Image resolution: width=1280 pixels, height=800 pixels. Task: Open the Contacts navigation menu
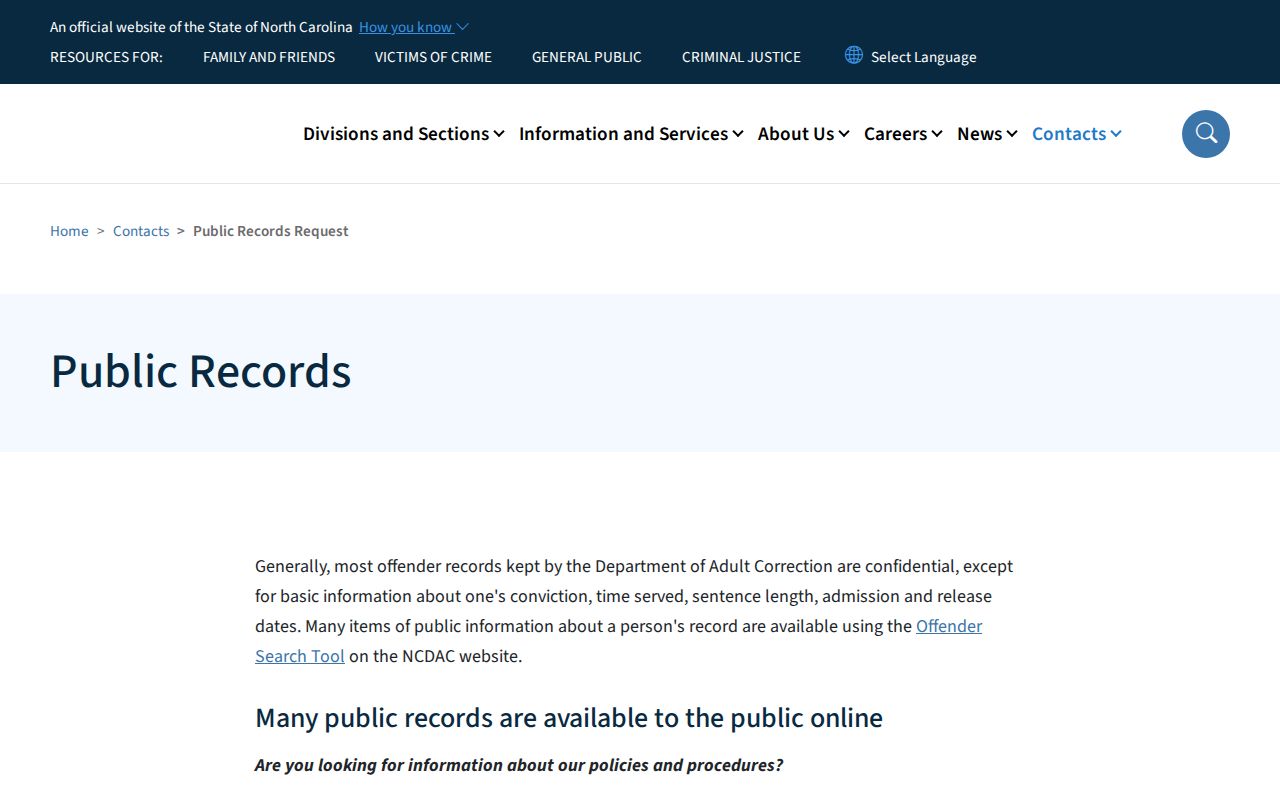1077,134
